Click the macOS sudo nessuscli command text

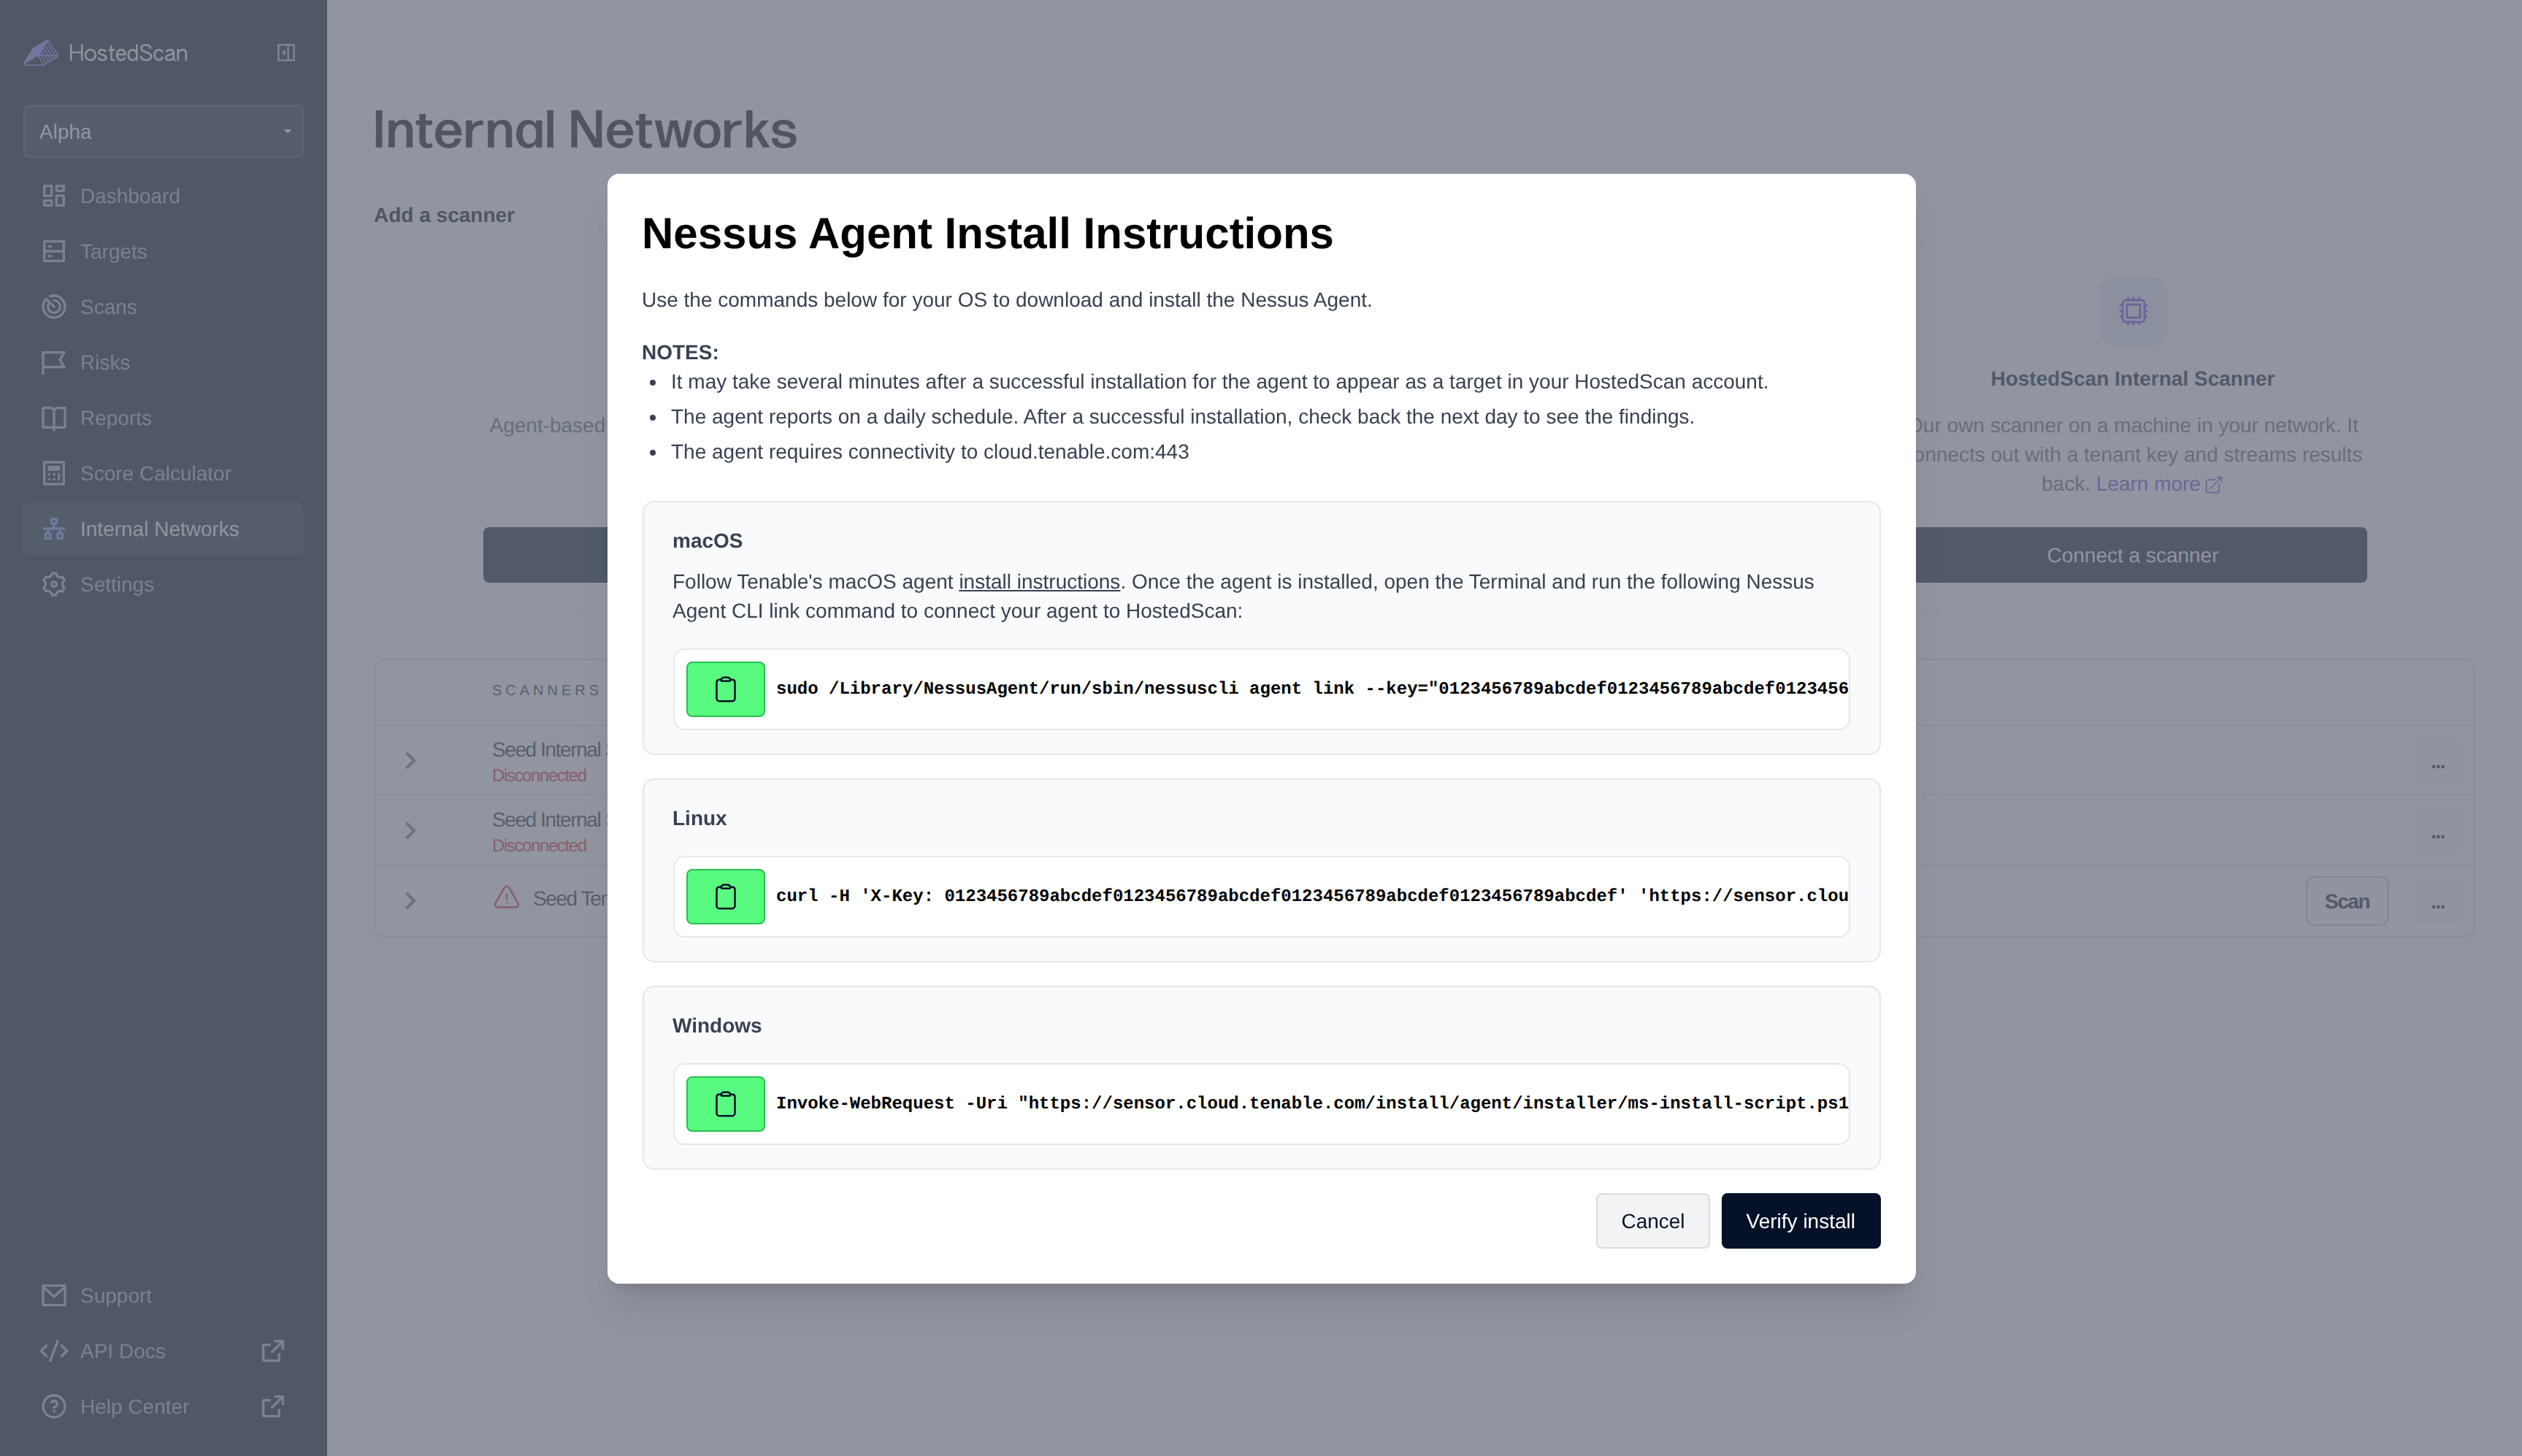tap(1311, 689)
